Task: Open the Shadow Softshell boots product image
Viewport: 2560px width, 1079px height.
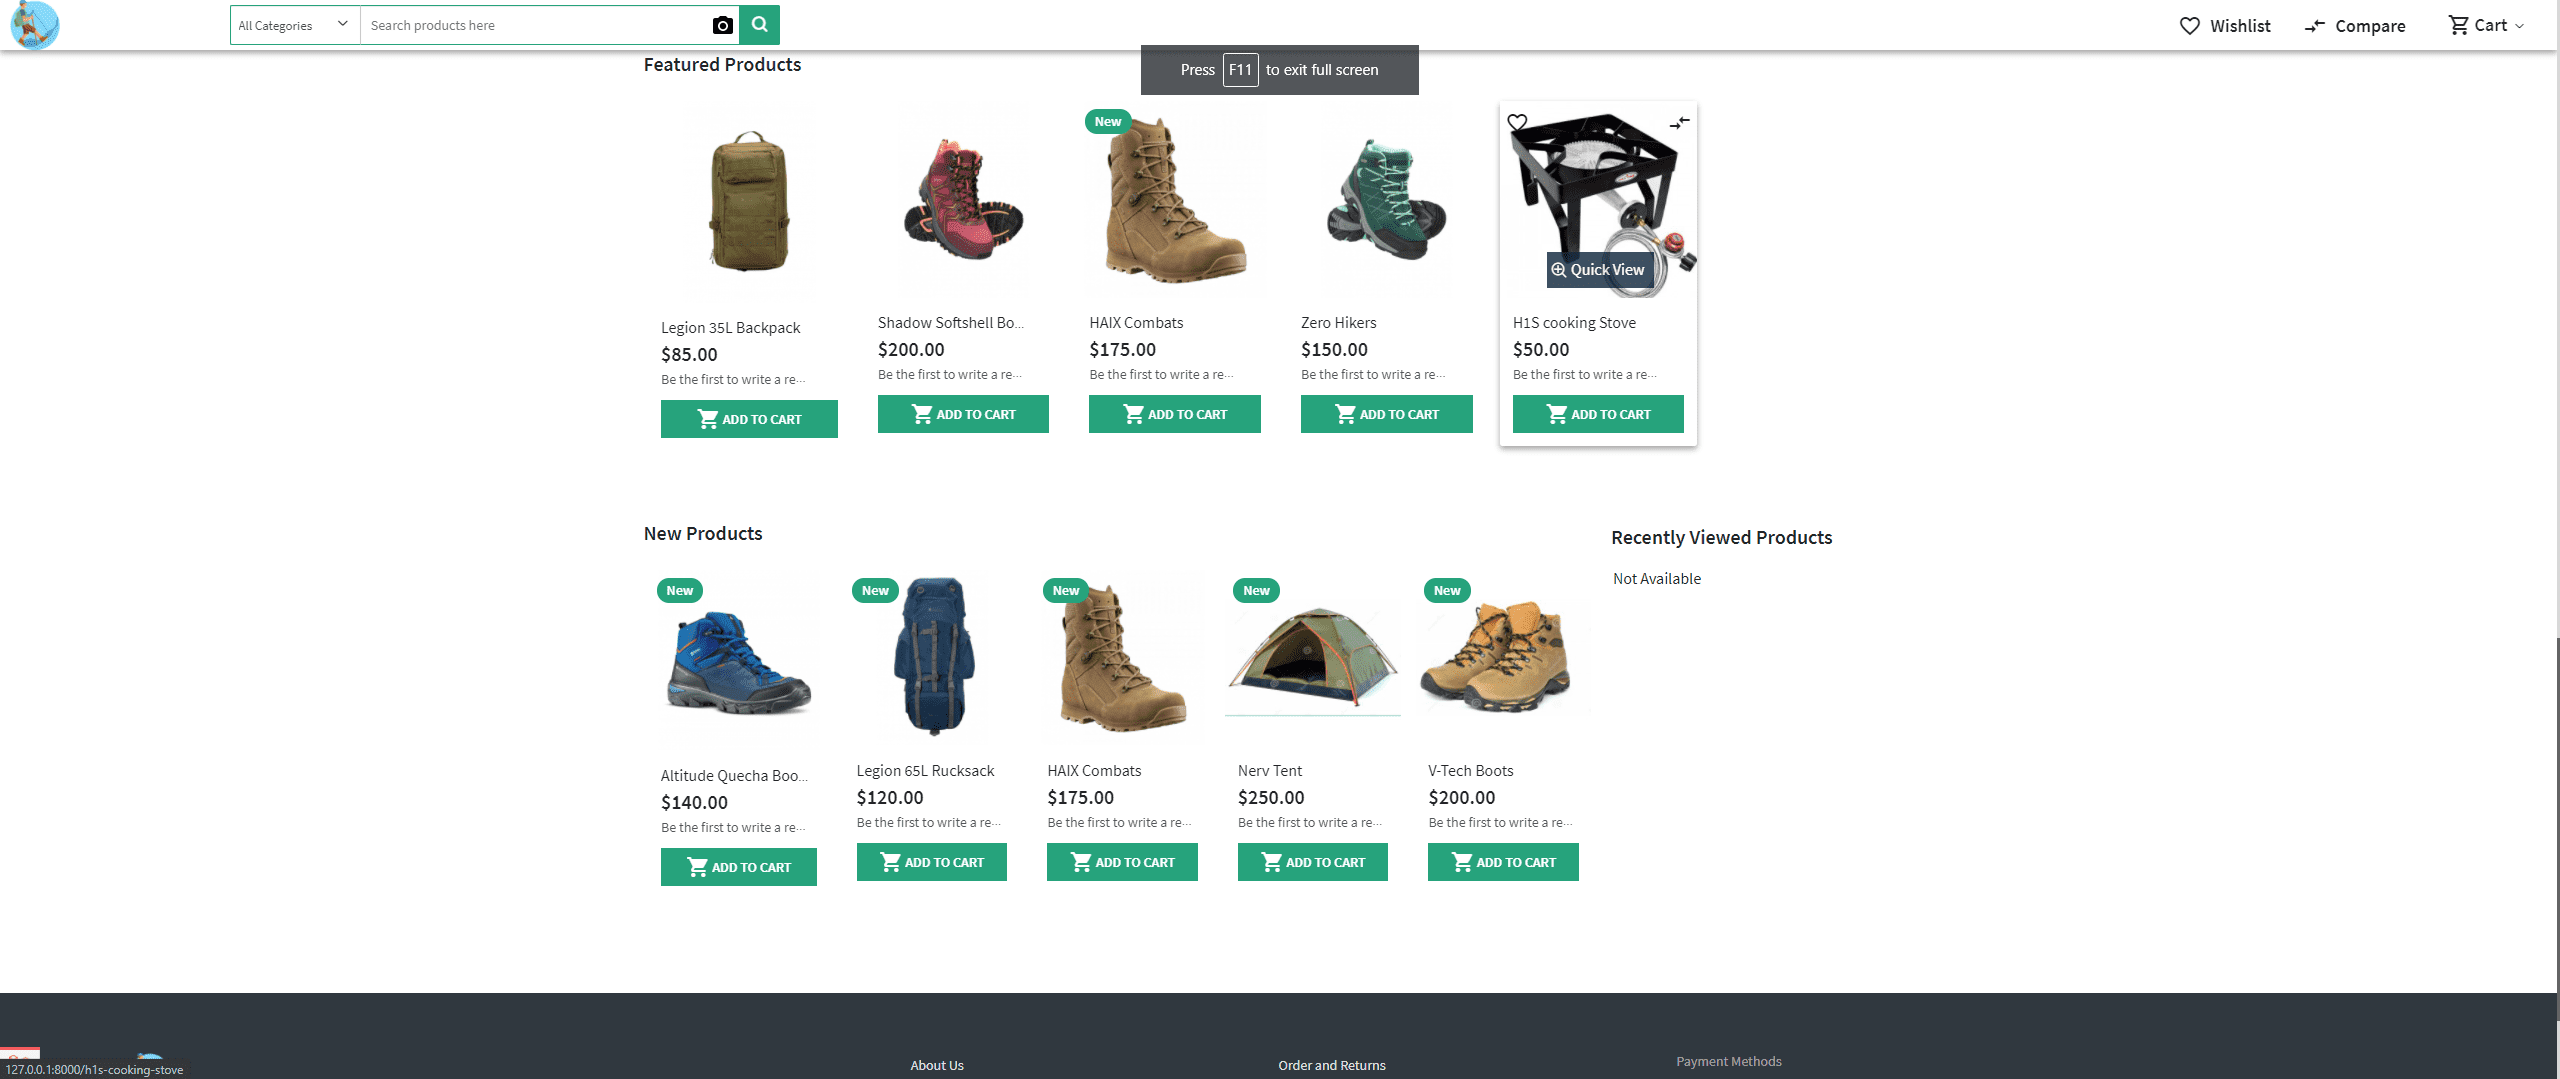Action: click(x=962, y=200)
